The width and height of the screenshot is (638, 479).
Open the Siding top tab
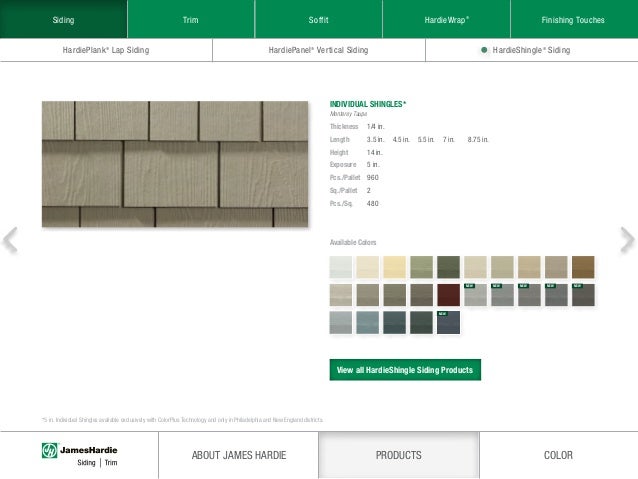coord(63,20)
